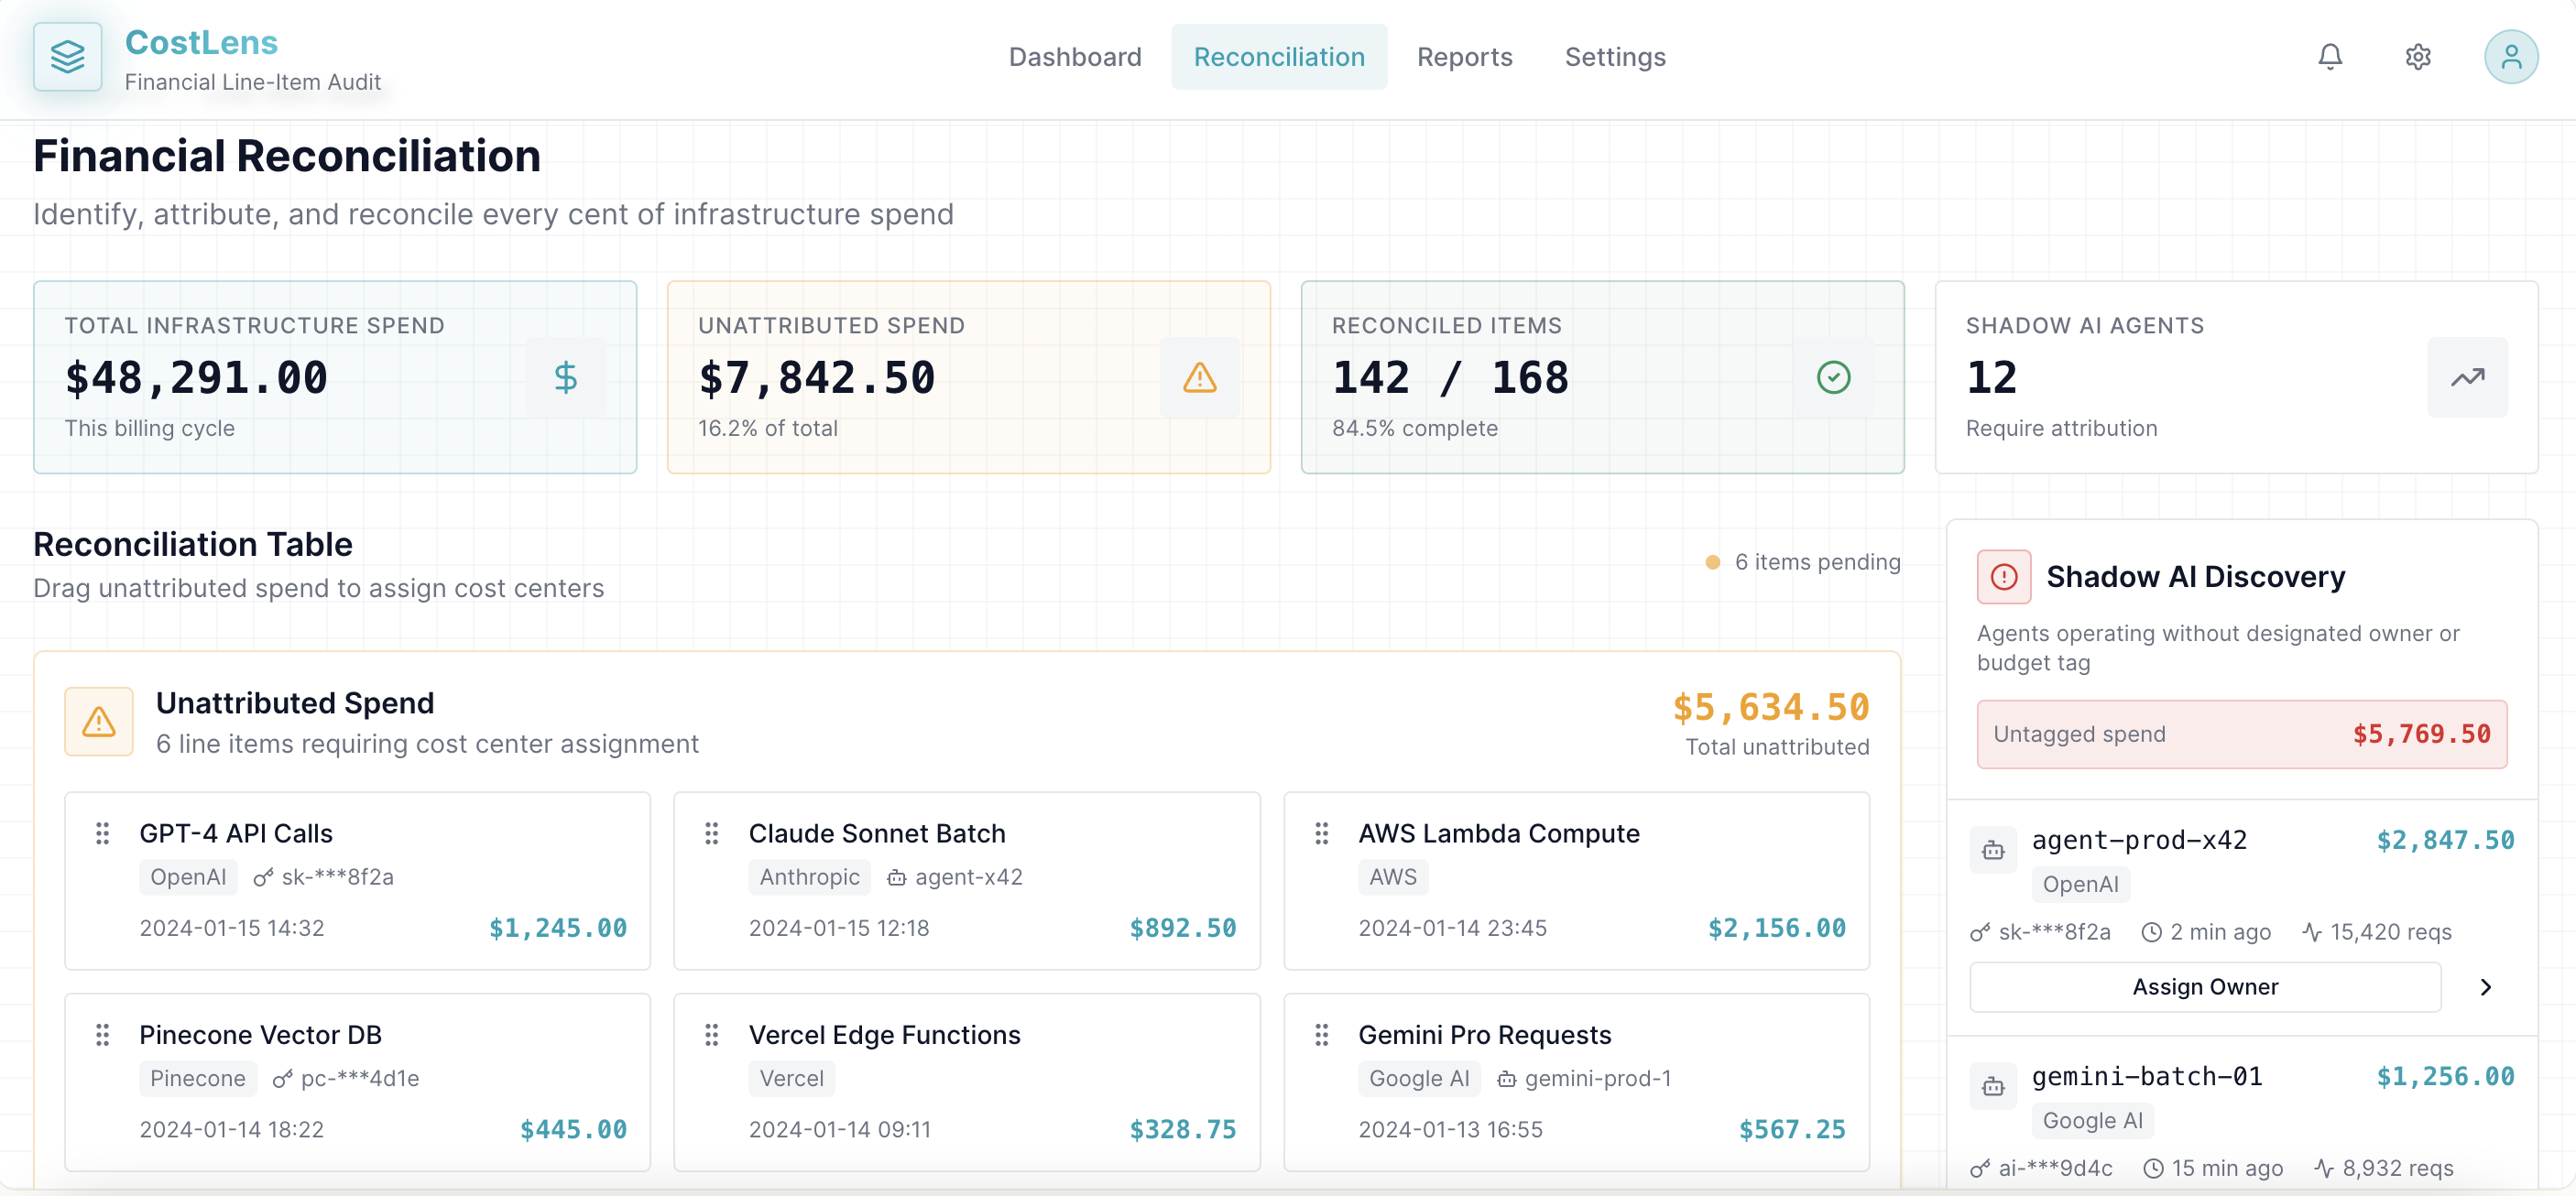Open the user profile avatar
The image size is (2576, 1196).
click(2511, 57)
